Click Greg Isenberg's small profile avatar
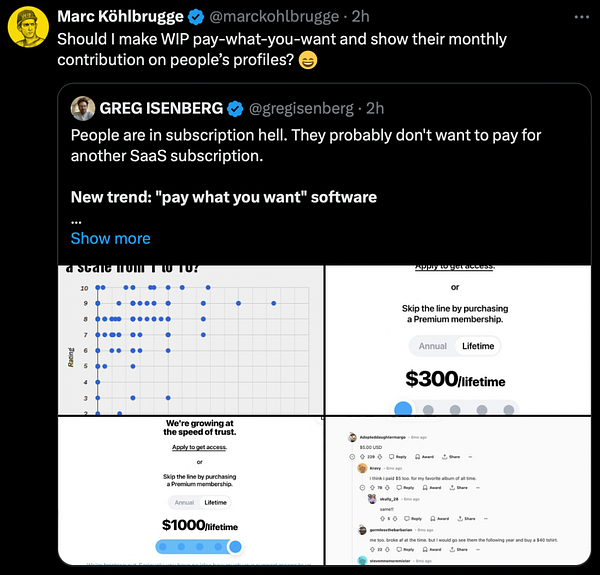The height and width of the screenshot is (575, 600). coord(83,108)
